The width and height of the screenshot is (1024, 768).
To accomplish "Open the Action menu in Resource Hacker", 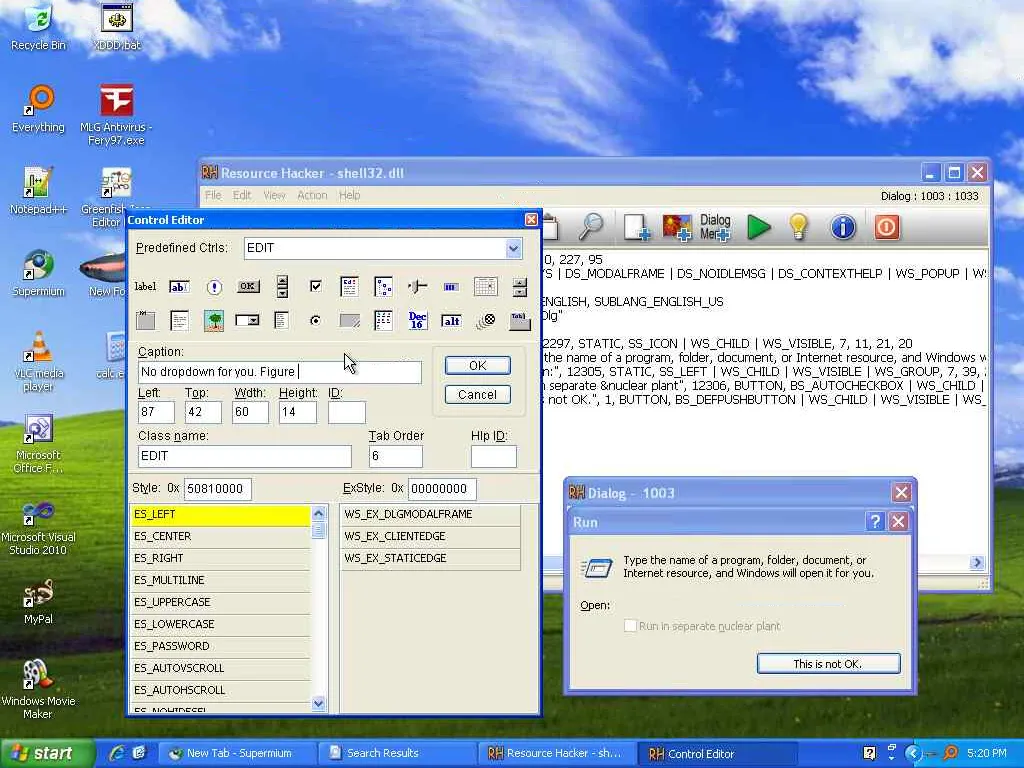I will pos(312,195).
